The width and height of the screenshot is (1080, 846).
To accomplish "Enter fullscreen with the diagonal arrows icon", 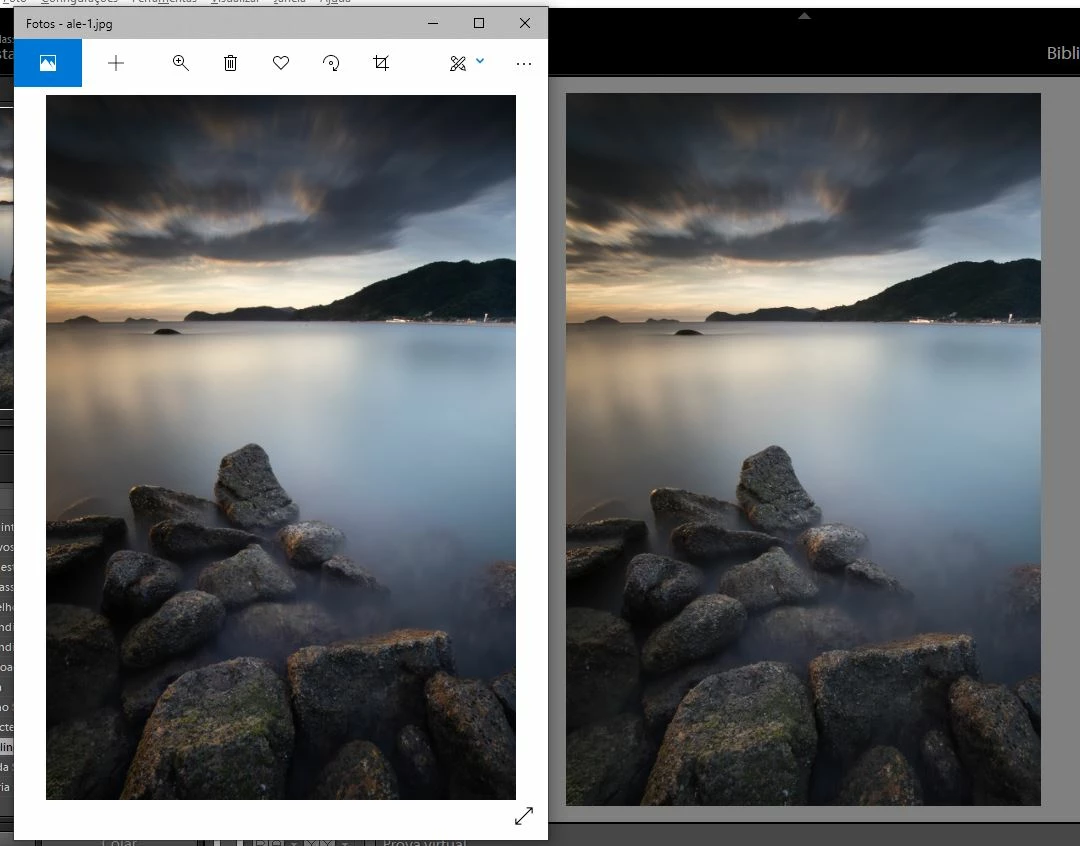I will click(x=524, y=816).
